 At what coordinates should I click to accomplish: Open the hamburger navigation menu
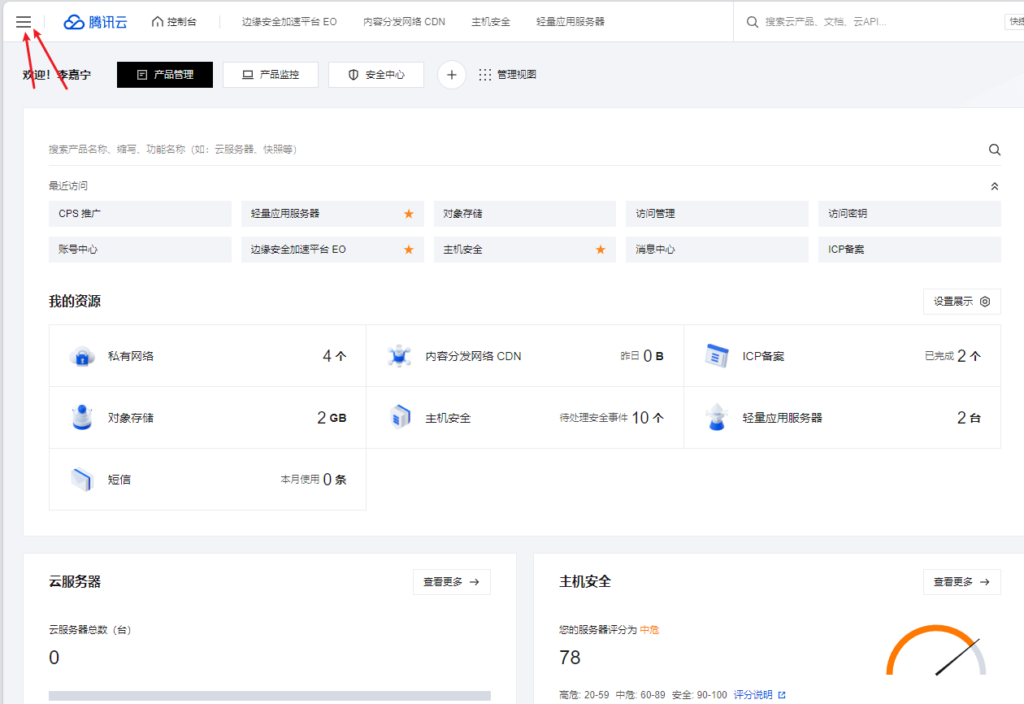coord(23,21)
